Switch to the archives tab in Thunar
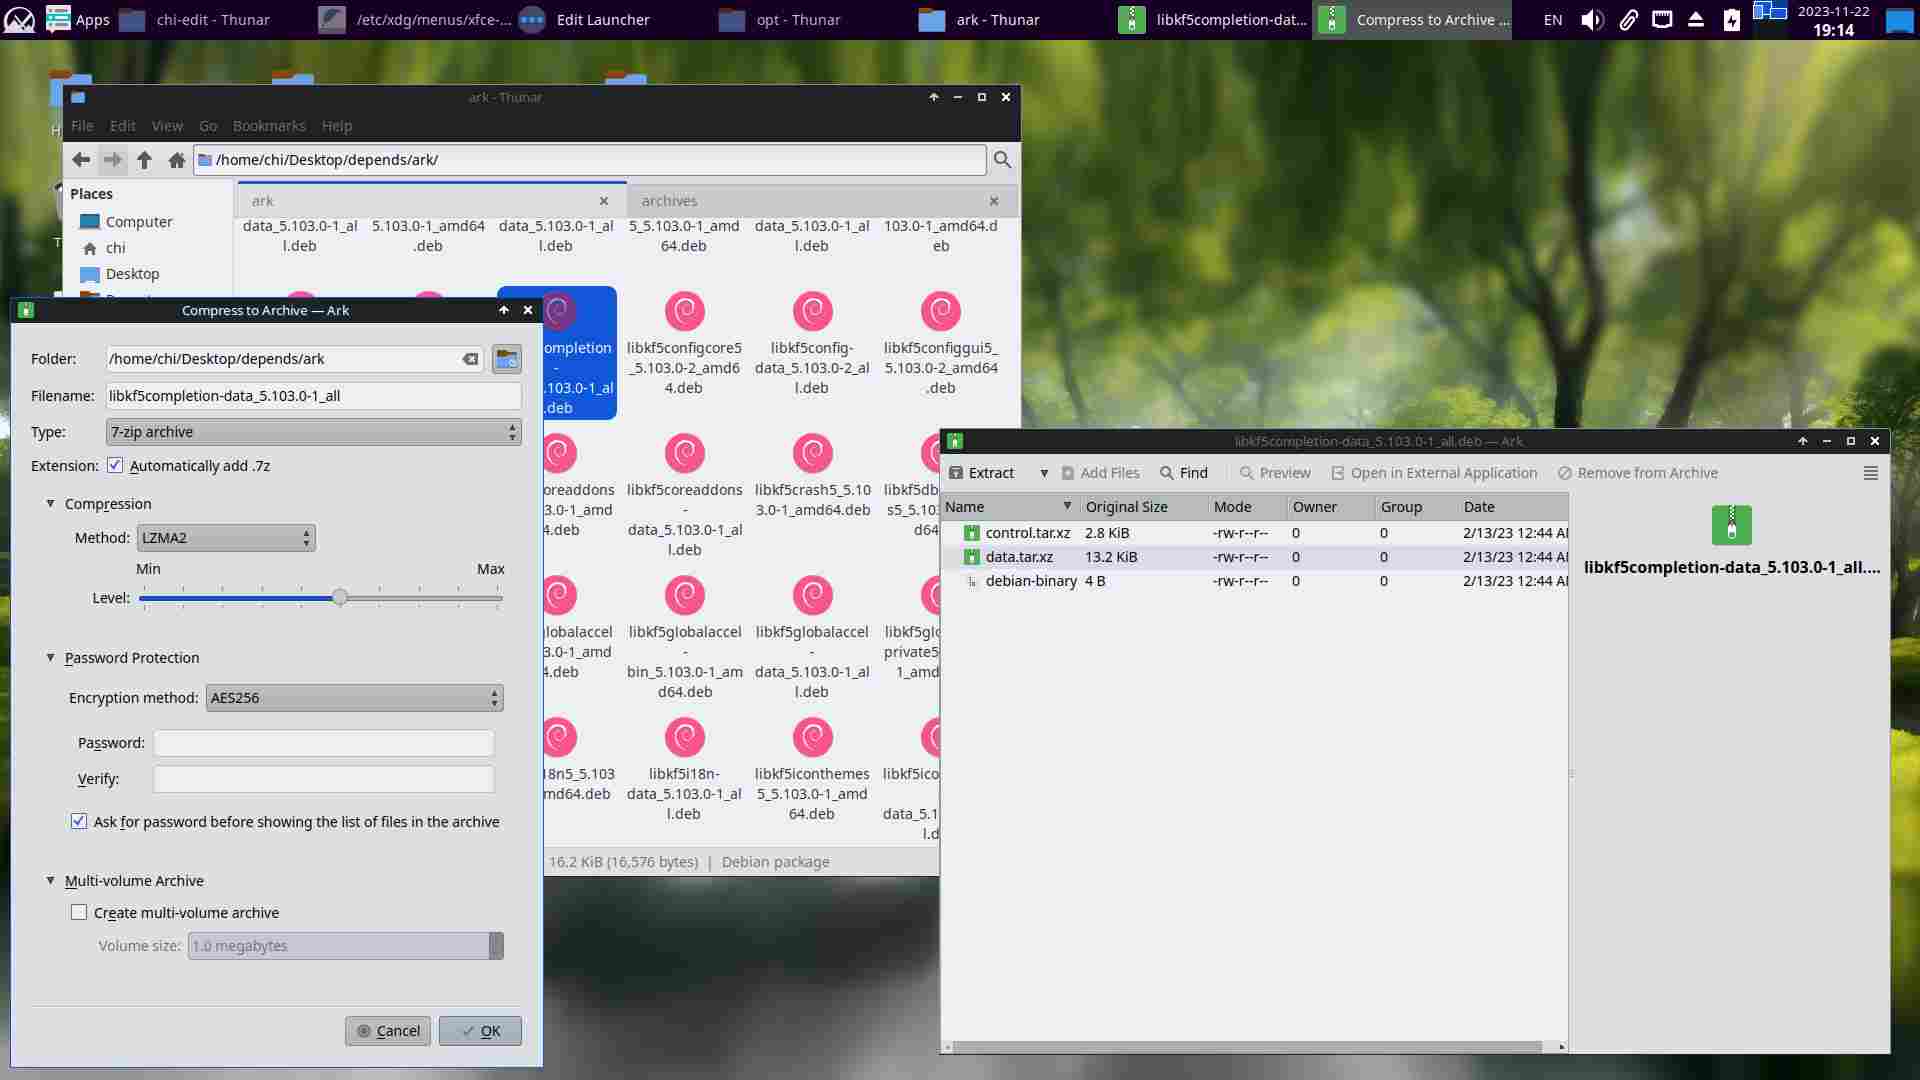Image resolution: width=1920 pixels, height=1080 pixels. pos(669,201)
